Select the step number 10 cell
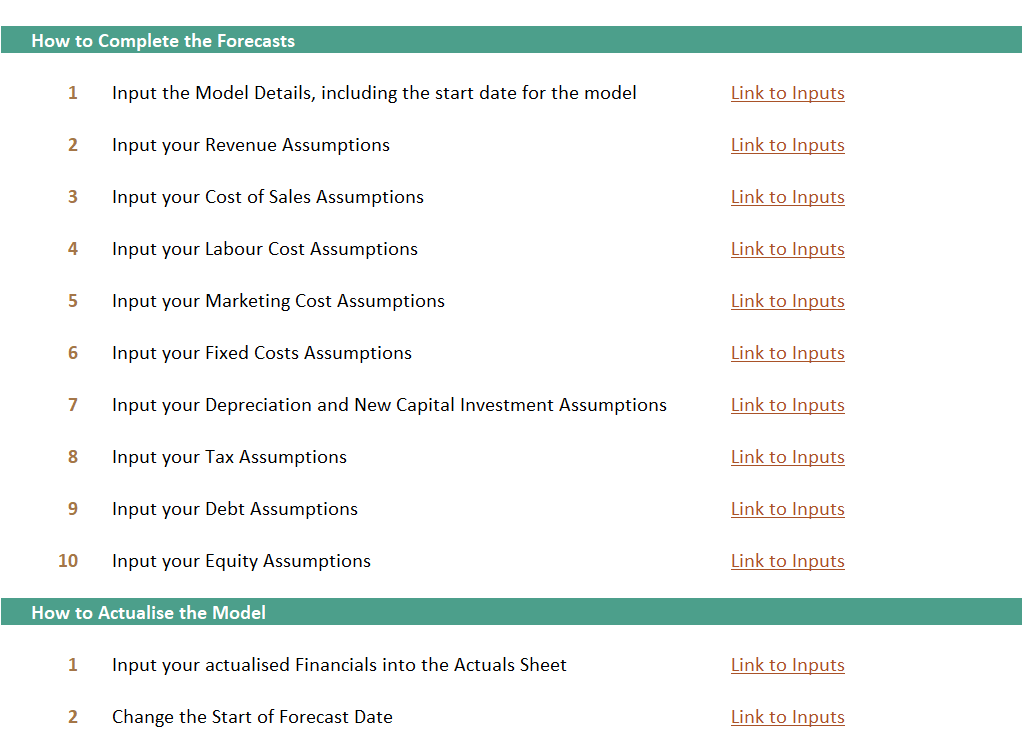Viewport: 1022px width, 755px height. coord(68,561)
